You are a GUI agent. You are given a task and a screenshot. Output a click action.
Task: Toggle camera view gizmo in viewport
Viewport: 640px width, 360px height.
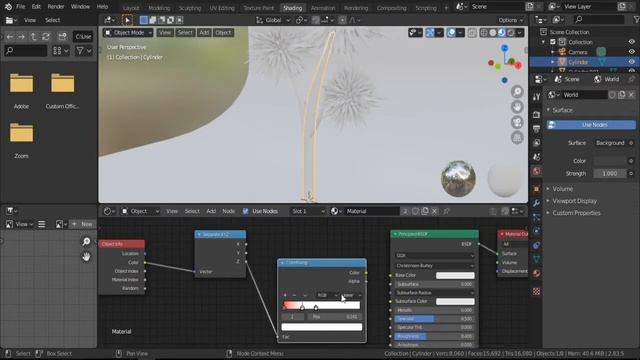(517, 122)
